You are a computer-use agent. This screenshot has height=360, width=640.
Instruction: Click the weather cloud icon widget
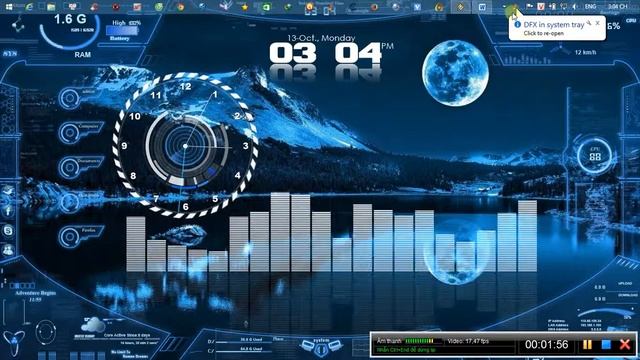[x=93, y=325]
